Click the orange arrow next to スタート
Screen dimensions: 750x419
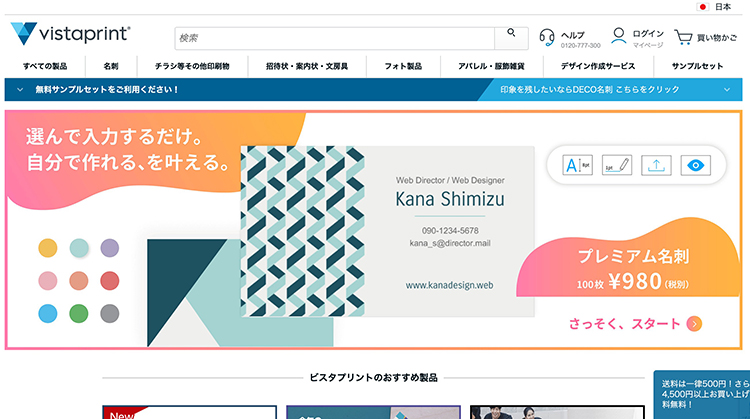[x=694, y=324]
